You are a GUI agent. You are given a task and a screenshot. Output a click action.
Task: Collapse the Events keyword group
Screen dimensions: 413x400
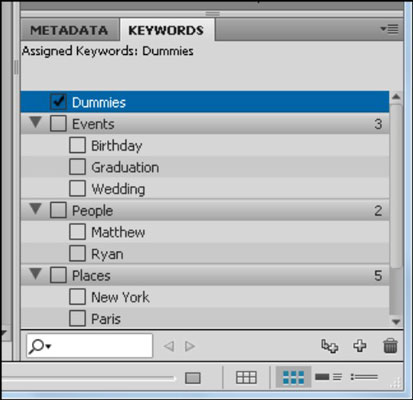[x=35, y=122]
